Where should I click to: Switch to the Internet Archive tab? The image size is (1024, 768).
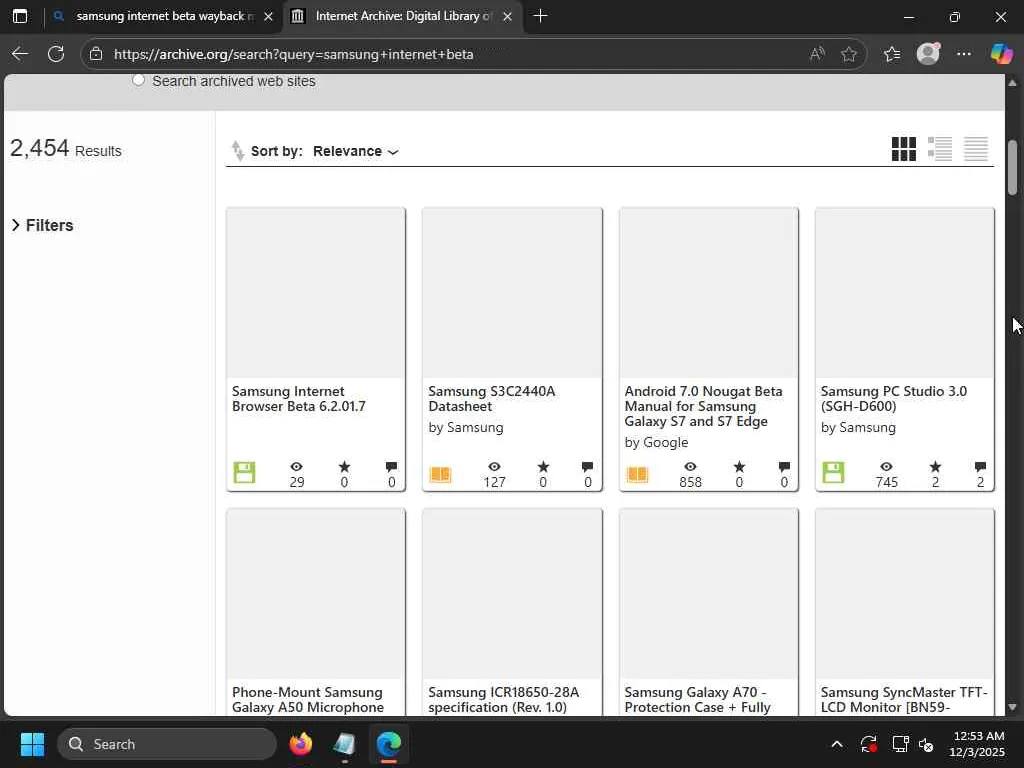(402, 16)
